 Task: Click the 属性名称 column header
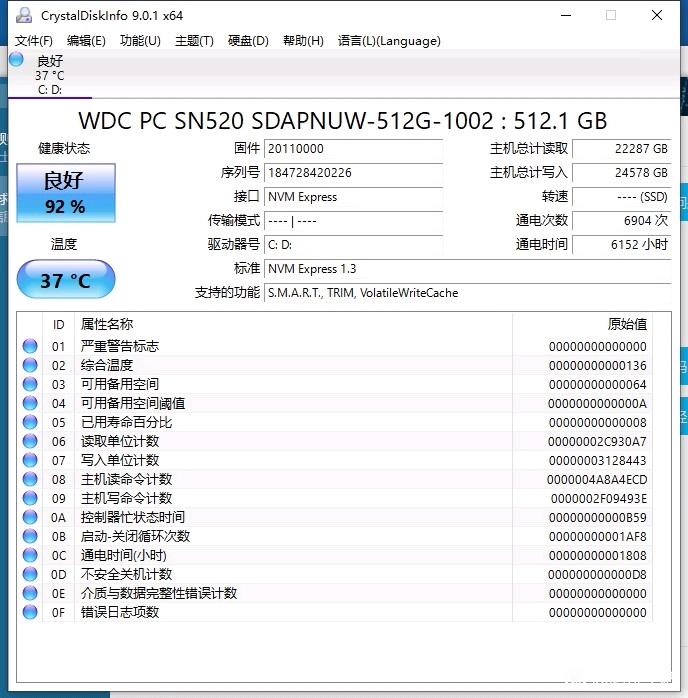point(293,325)
